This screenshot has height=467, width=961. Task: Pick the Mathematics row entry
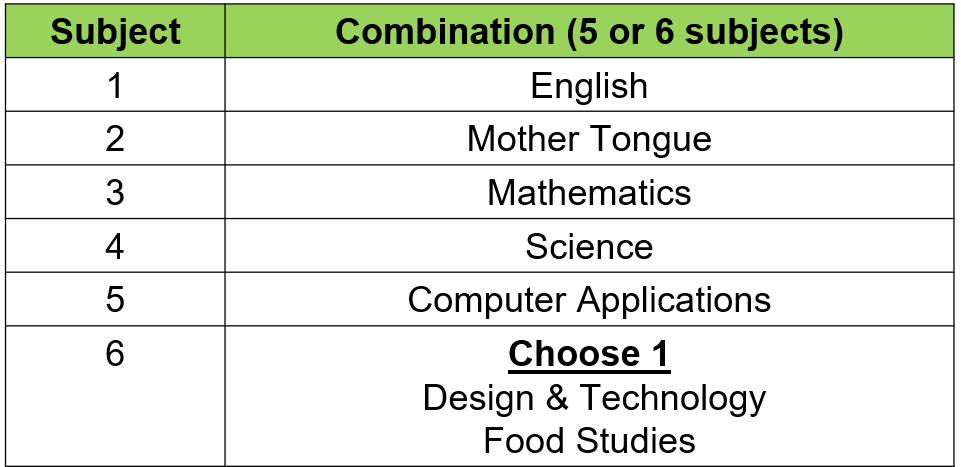pos(589,193)
